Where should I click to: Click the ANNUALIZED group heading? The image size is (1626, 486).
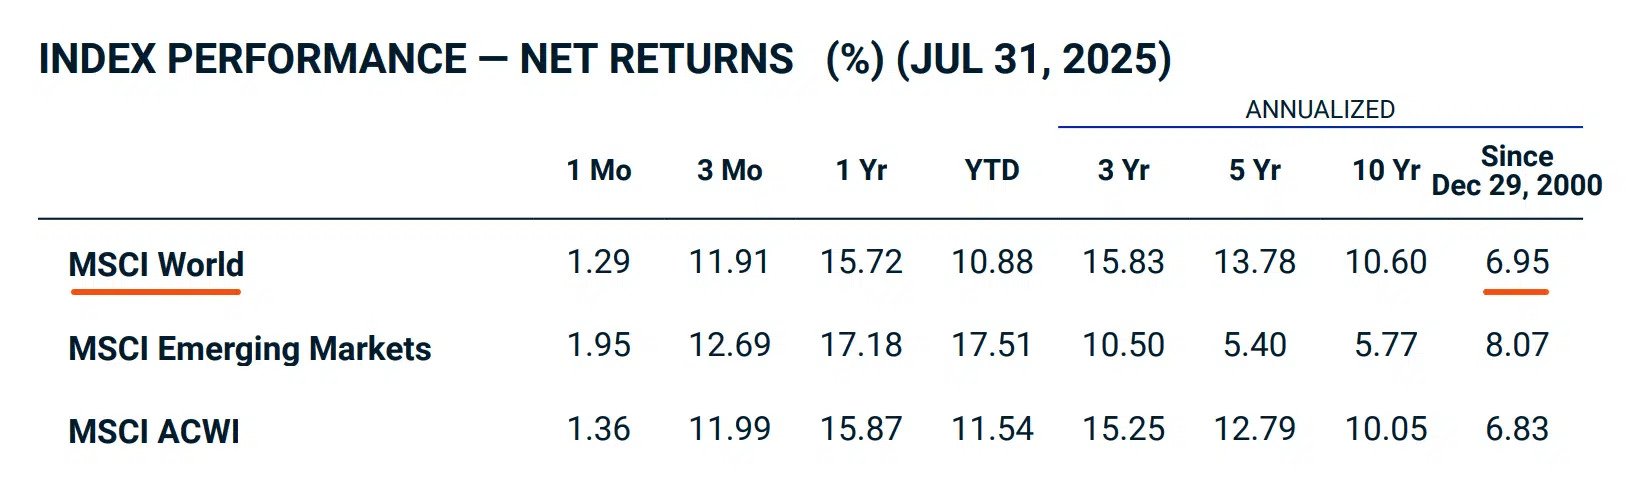point(1320,110)
